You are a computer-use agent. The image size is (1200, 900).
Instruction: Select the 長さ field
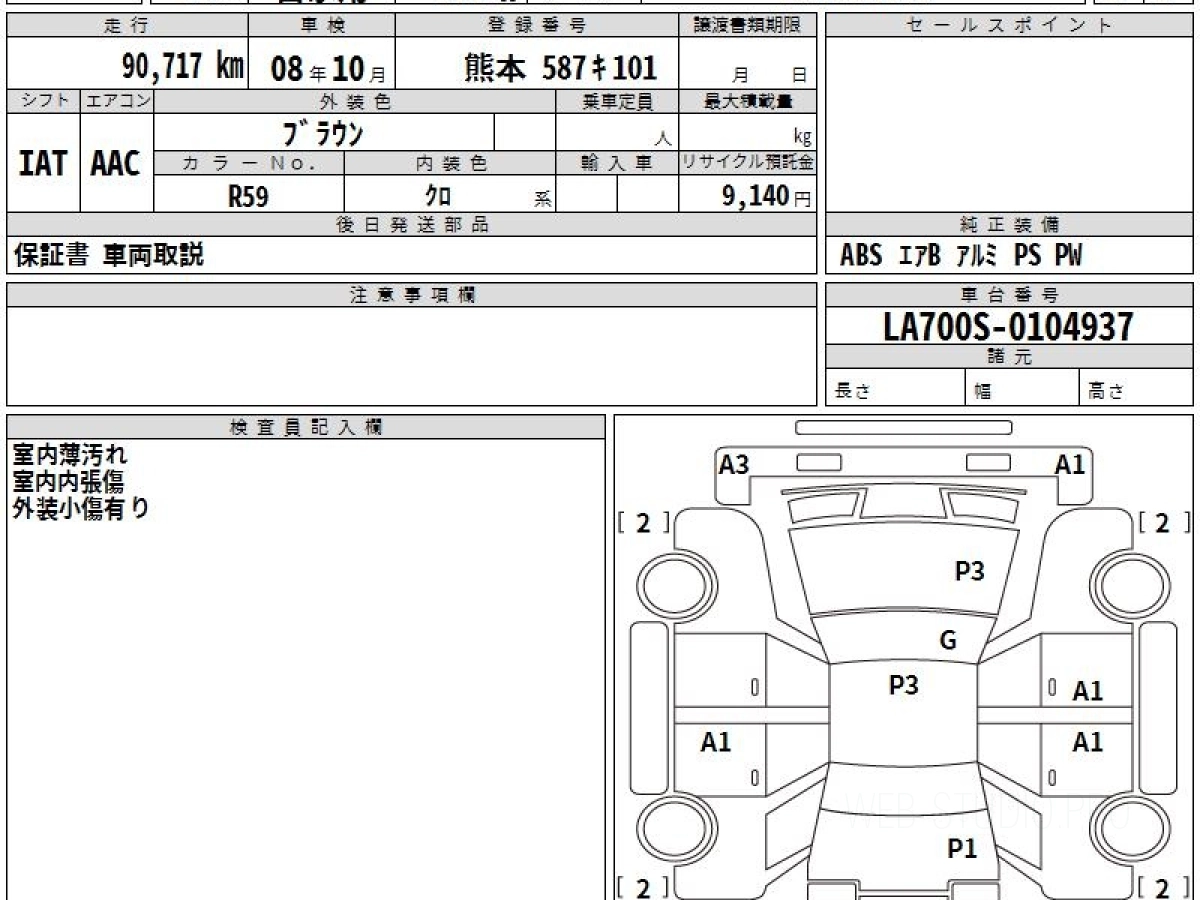point(896,388)
